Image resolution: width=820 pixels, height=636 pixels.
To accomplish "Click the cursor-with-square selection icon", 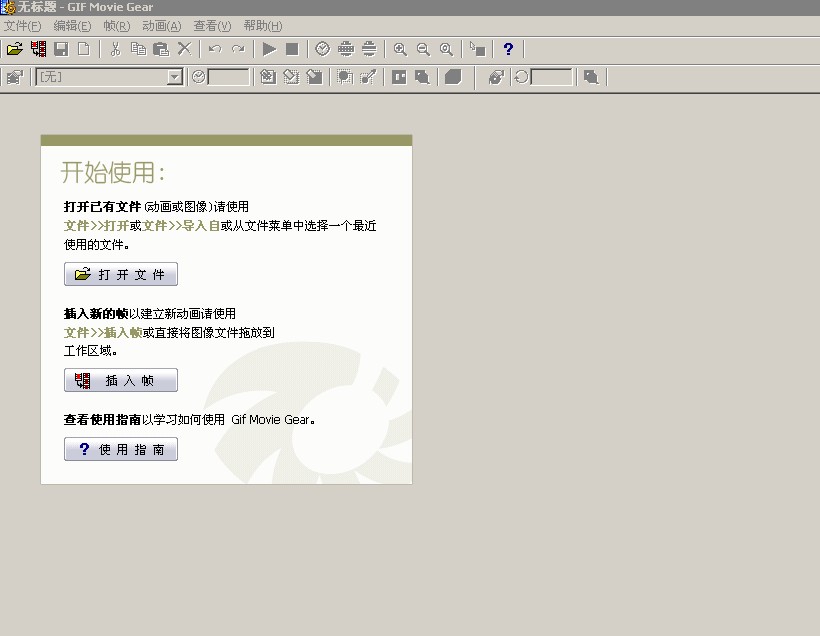I will 477,49.
